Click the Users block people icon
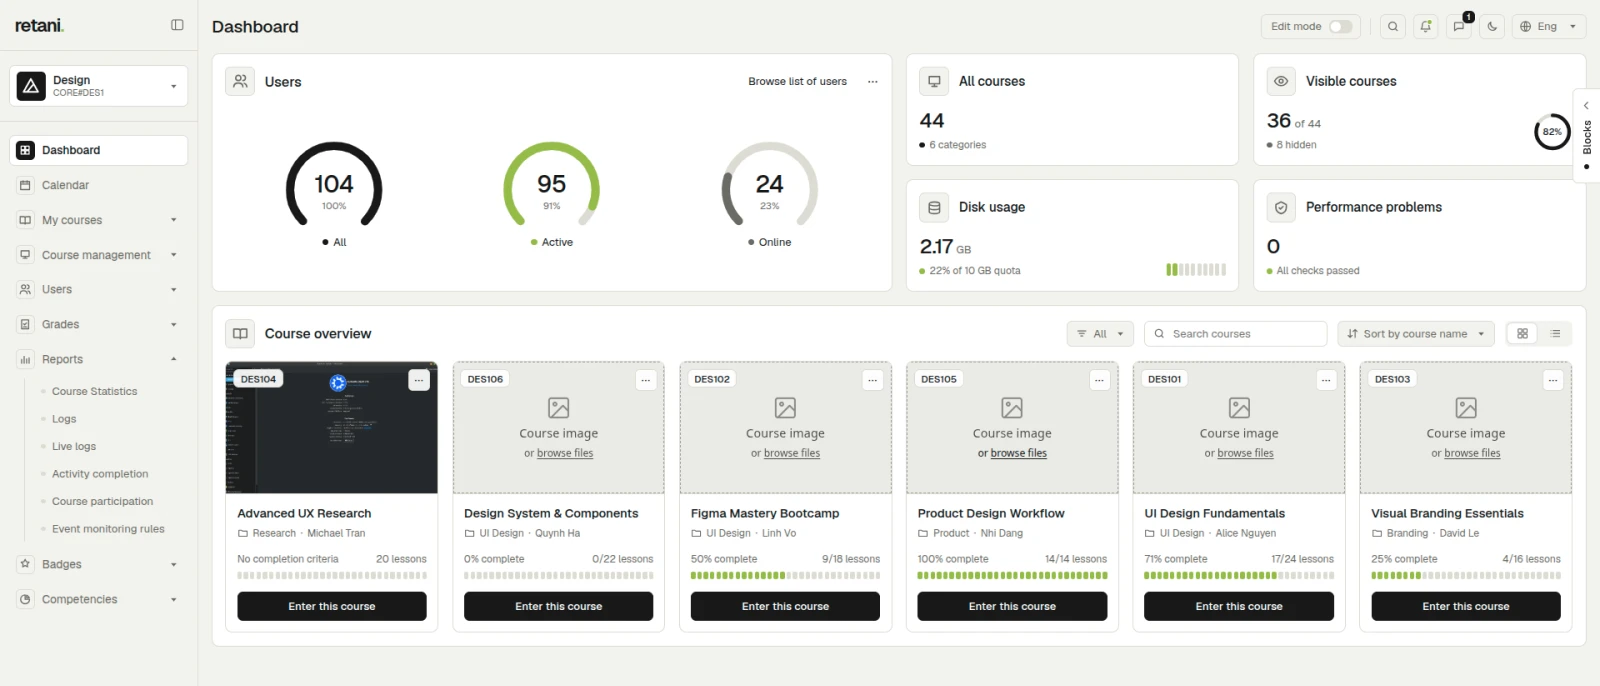Image resolution: width=1600 pixels, height=686 pixels. pos(240,82)
